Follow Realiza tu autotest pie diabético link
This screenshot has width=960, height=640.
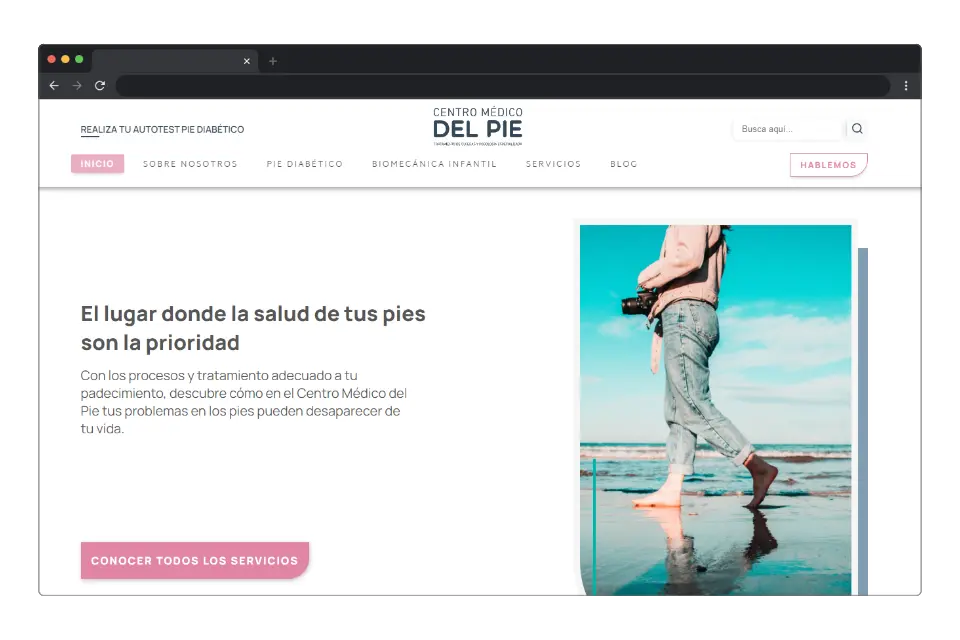[x=162, y=130]
